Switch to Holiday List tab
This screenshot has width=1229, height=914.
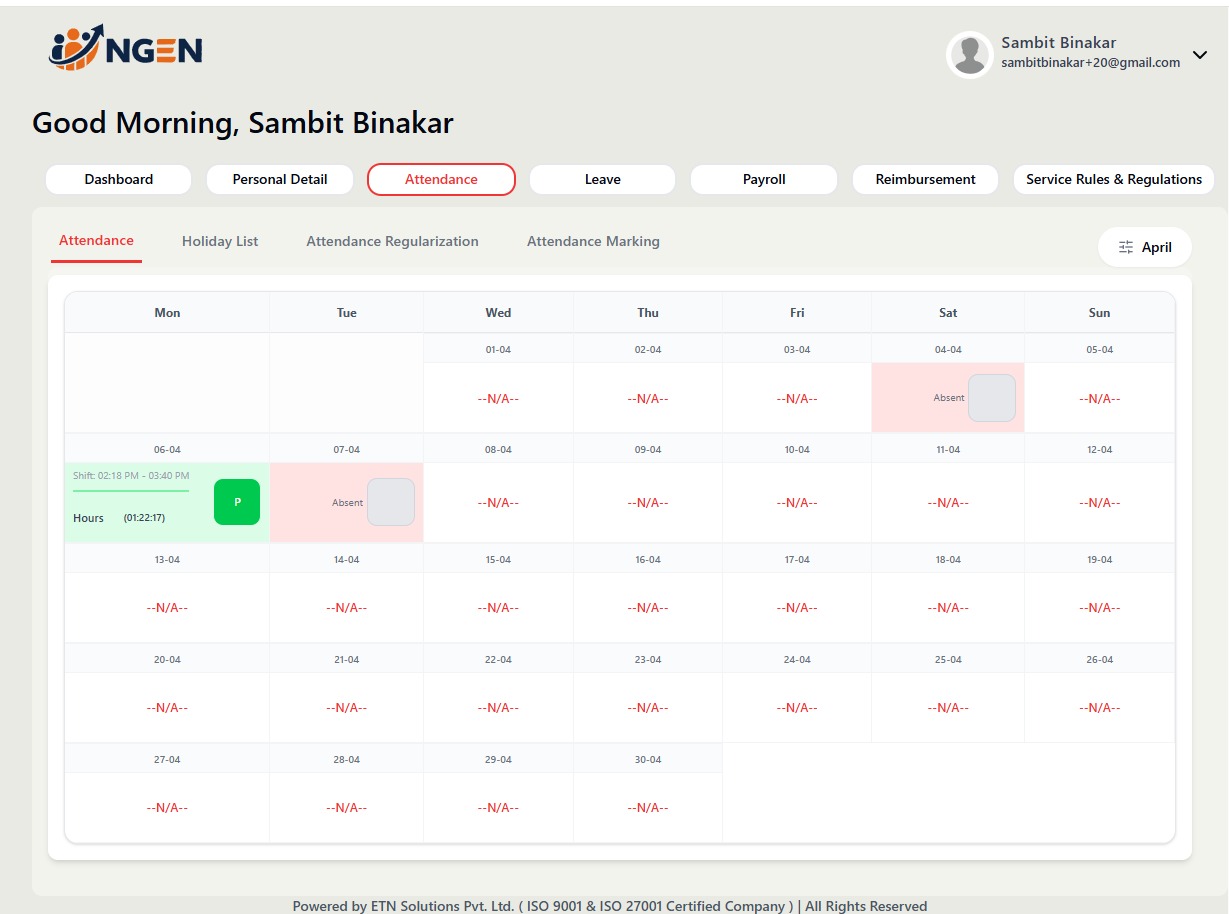(x=220, y=241)
